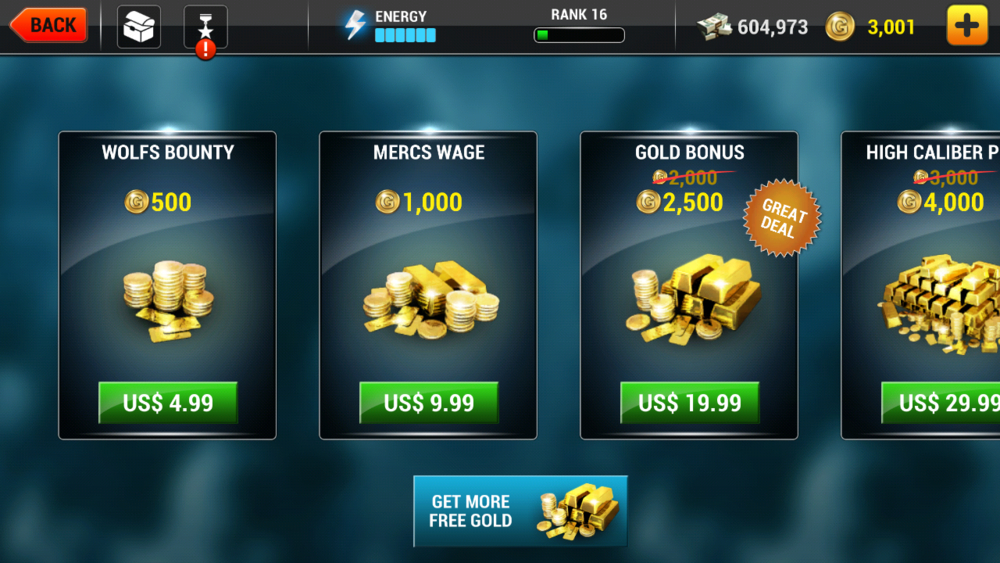Select the Gold Bonus gold bars image
Screen dimensions: 1000x563
(x=693, y=299)
